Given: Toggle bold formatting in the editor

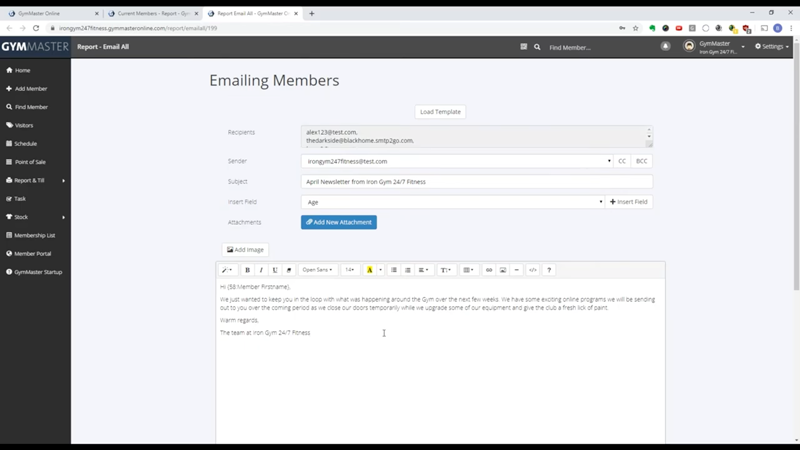Looking at the screenshot, I should point(247,270).
